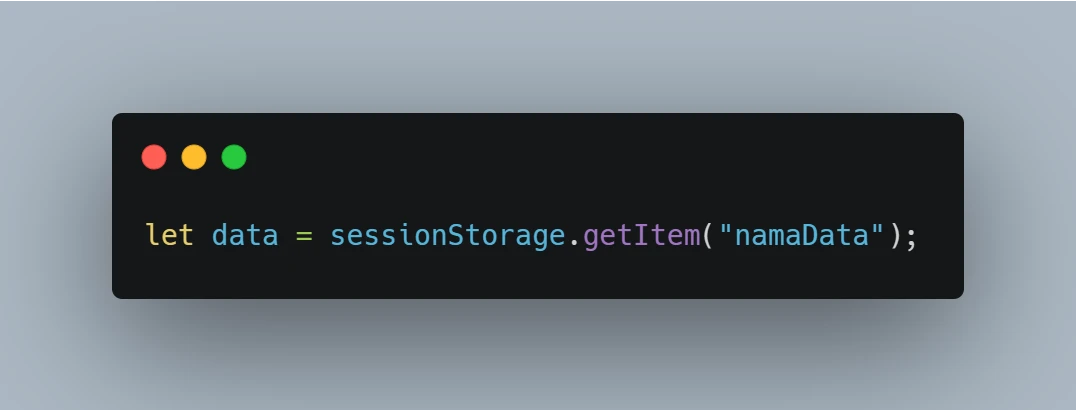
Task: Click the yellow minimize dot
Action: click(194, 157)
